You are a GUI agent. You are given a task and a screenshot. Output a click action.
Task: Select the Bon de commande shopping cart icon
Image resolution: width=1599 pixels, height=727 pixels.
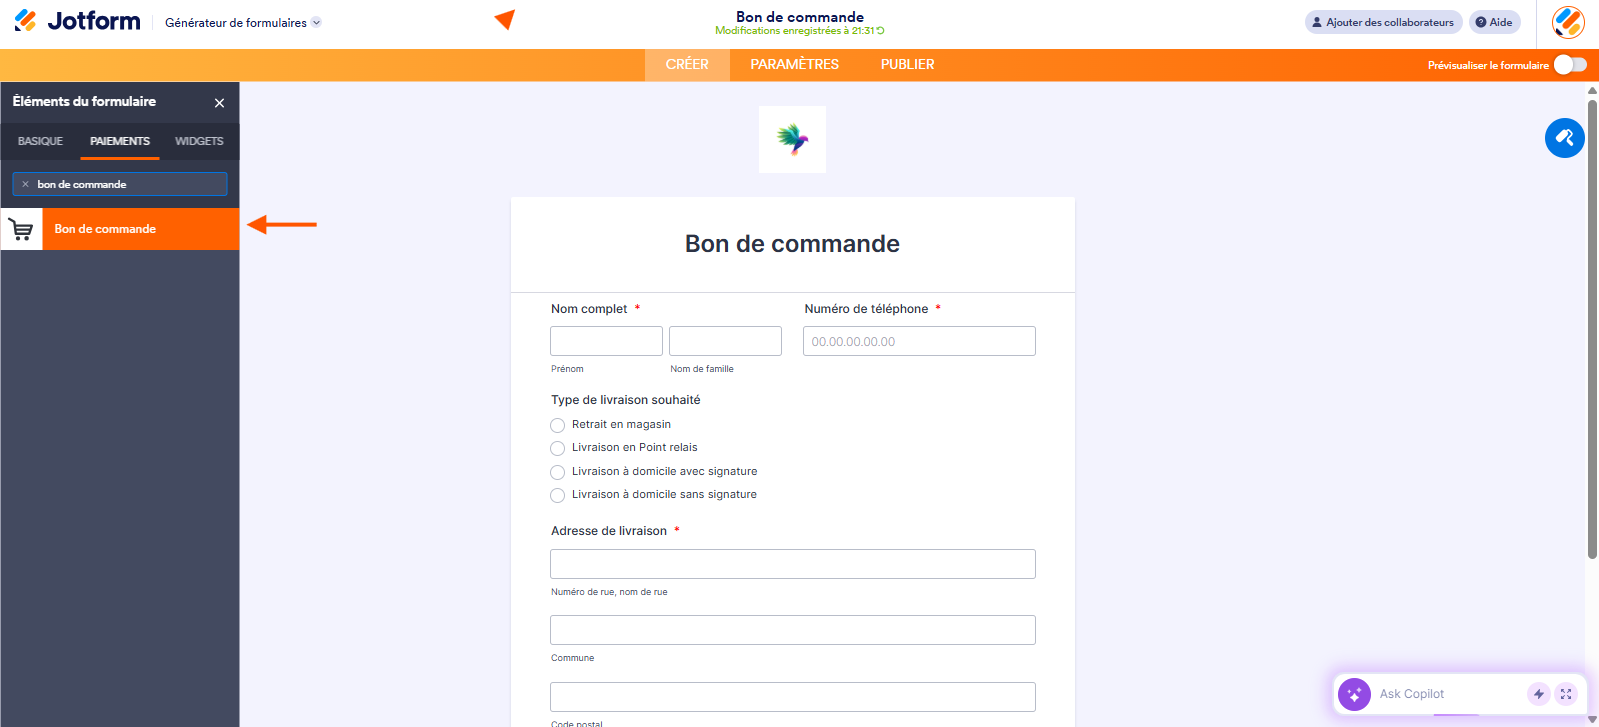coord(22,229)
